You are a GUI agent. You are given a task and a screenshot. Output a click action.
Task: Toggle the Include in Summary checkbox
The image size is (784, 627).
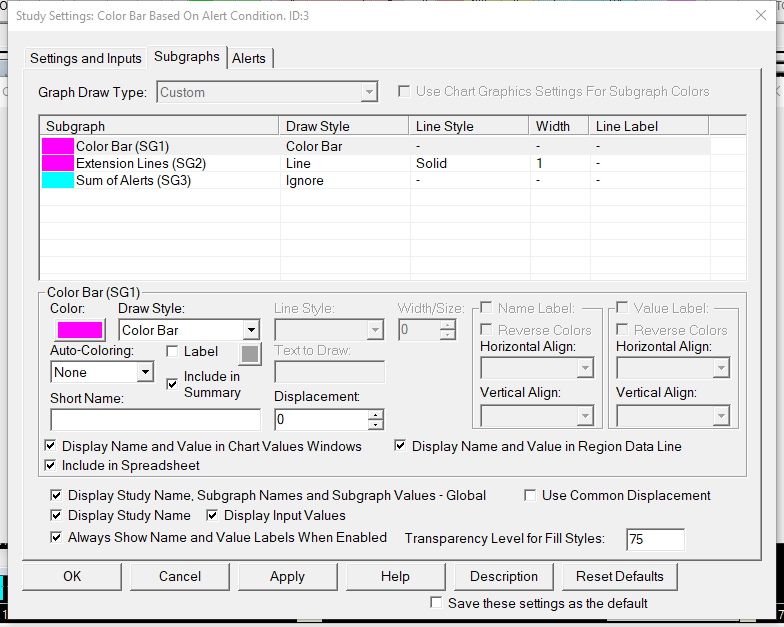[172, 384]
